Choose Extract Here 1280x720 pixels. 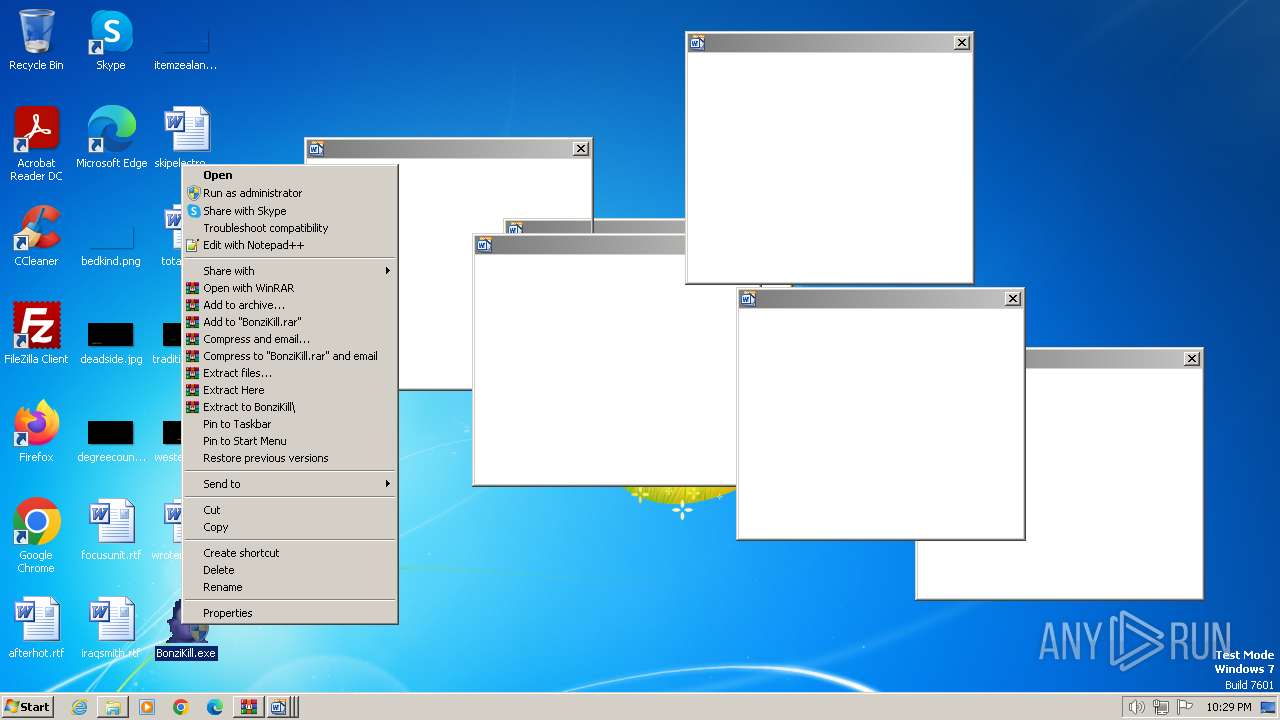[x=290, y=390]
